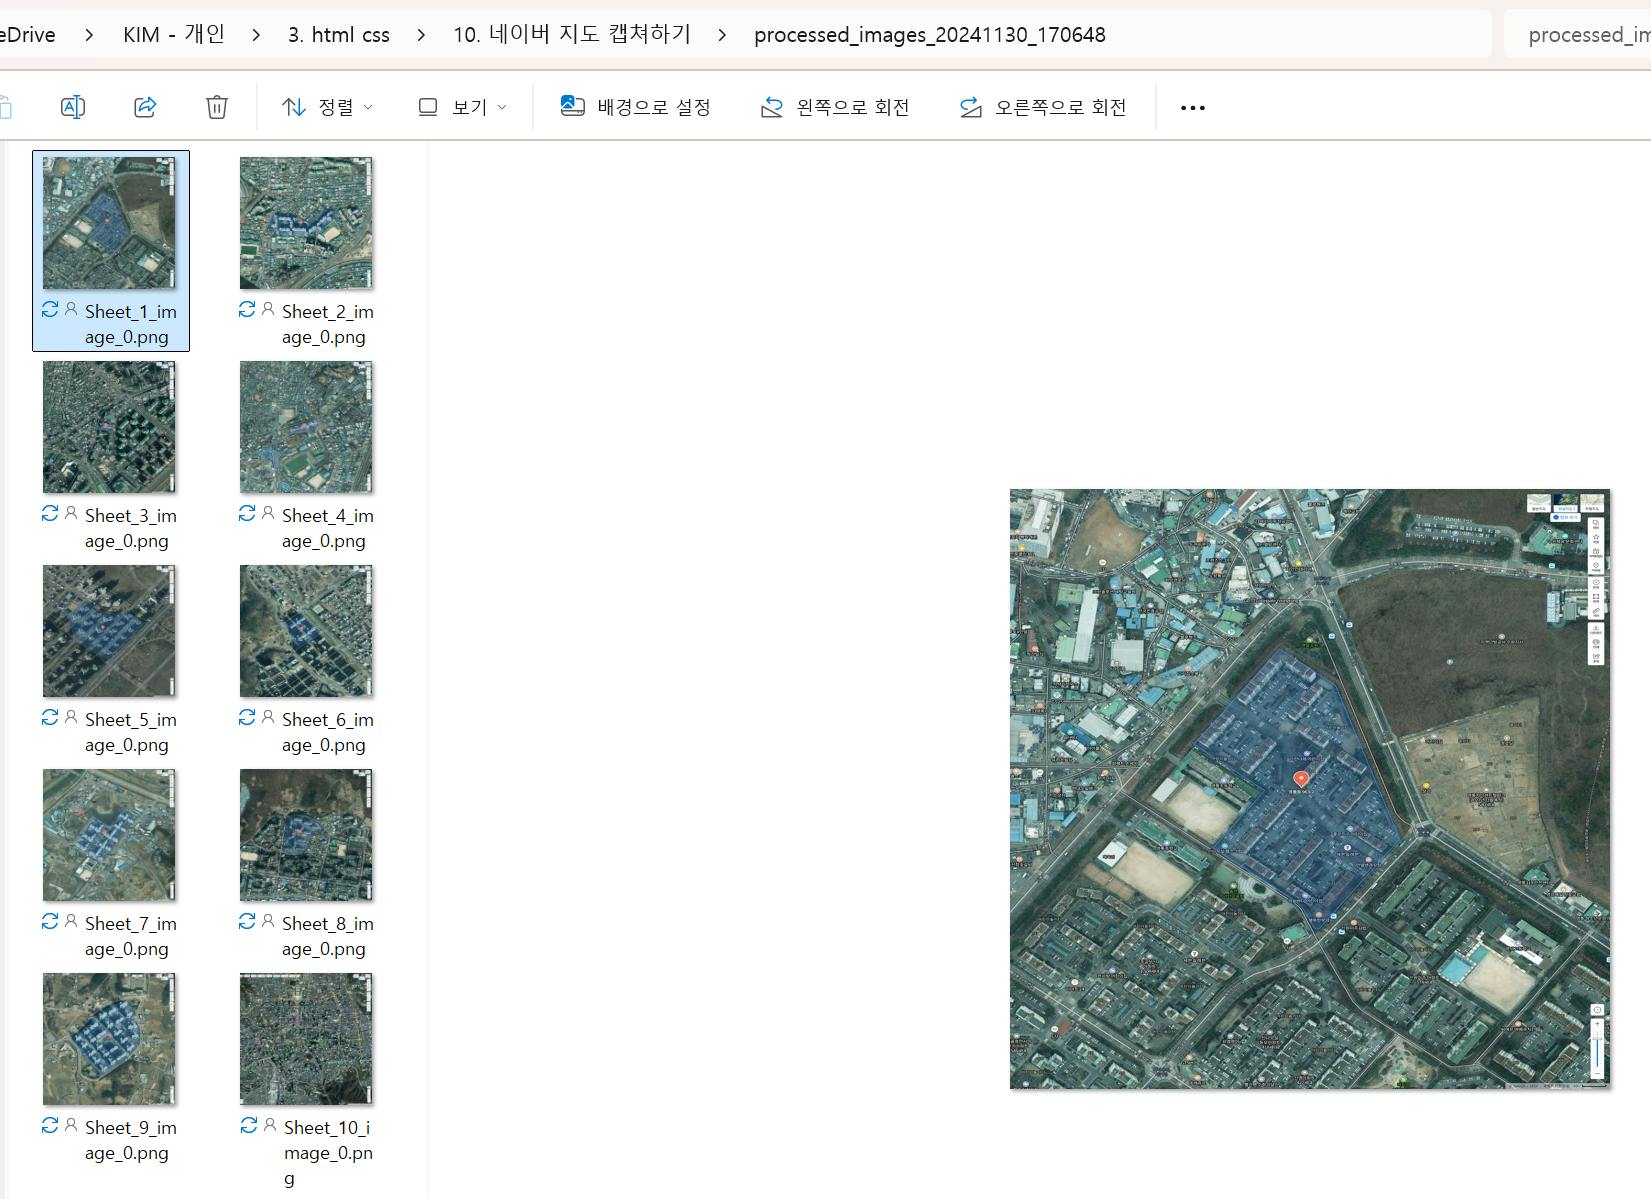Click sync status icon of Sheet_3_image_0.png

(x=50, y=514)
